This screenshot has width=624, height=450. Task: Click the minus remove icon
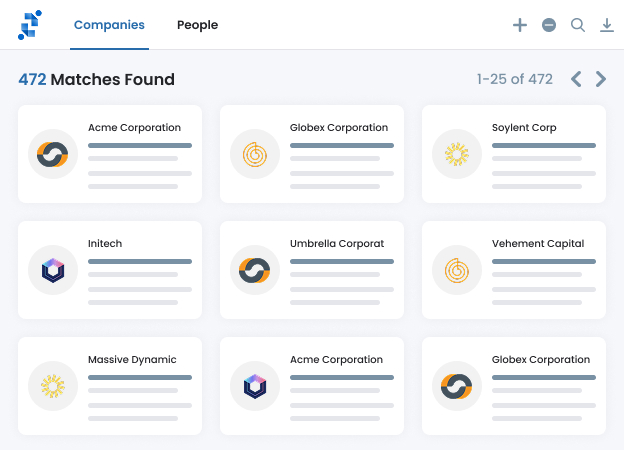coord(549,25)
